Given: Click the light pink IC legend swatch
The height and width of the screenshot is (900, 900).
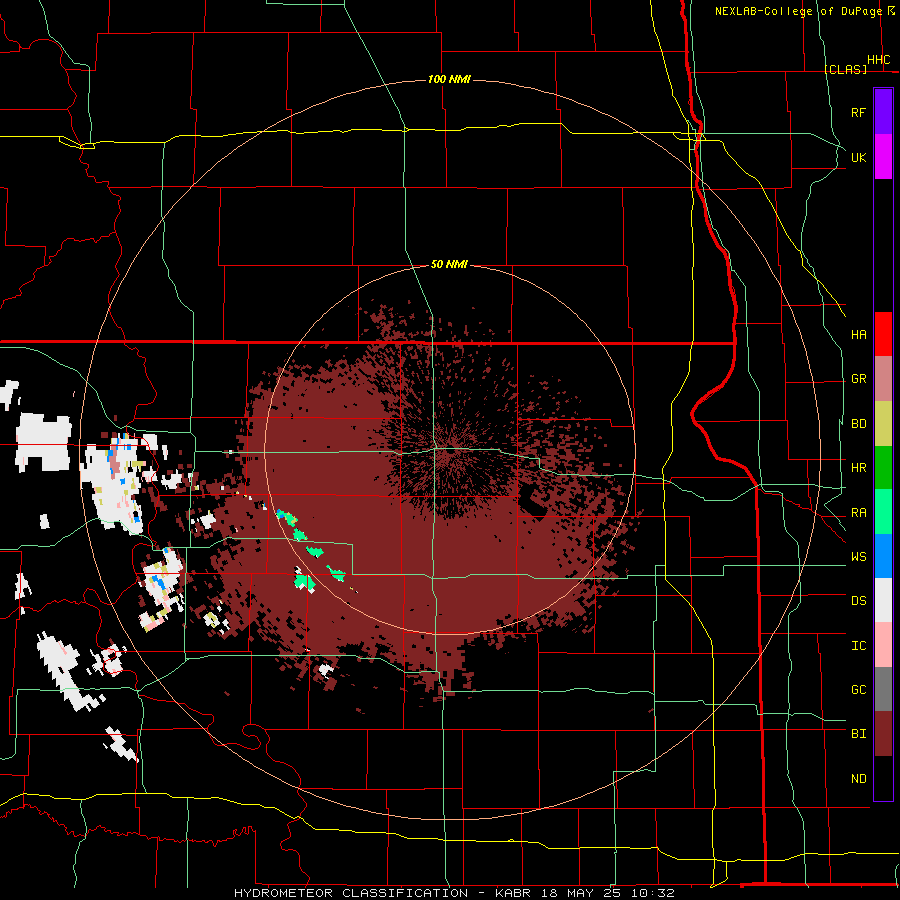Looking at the screenshot, I should [883, 645].
